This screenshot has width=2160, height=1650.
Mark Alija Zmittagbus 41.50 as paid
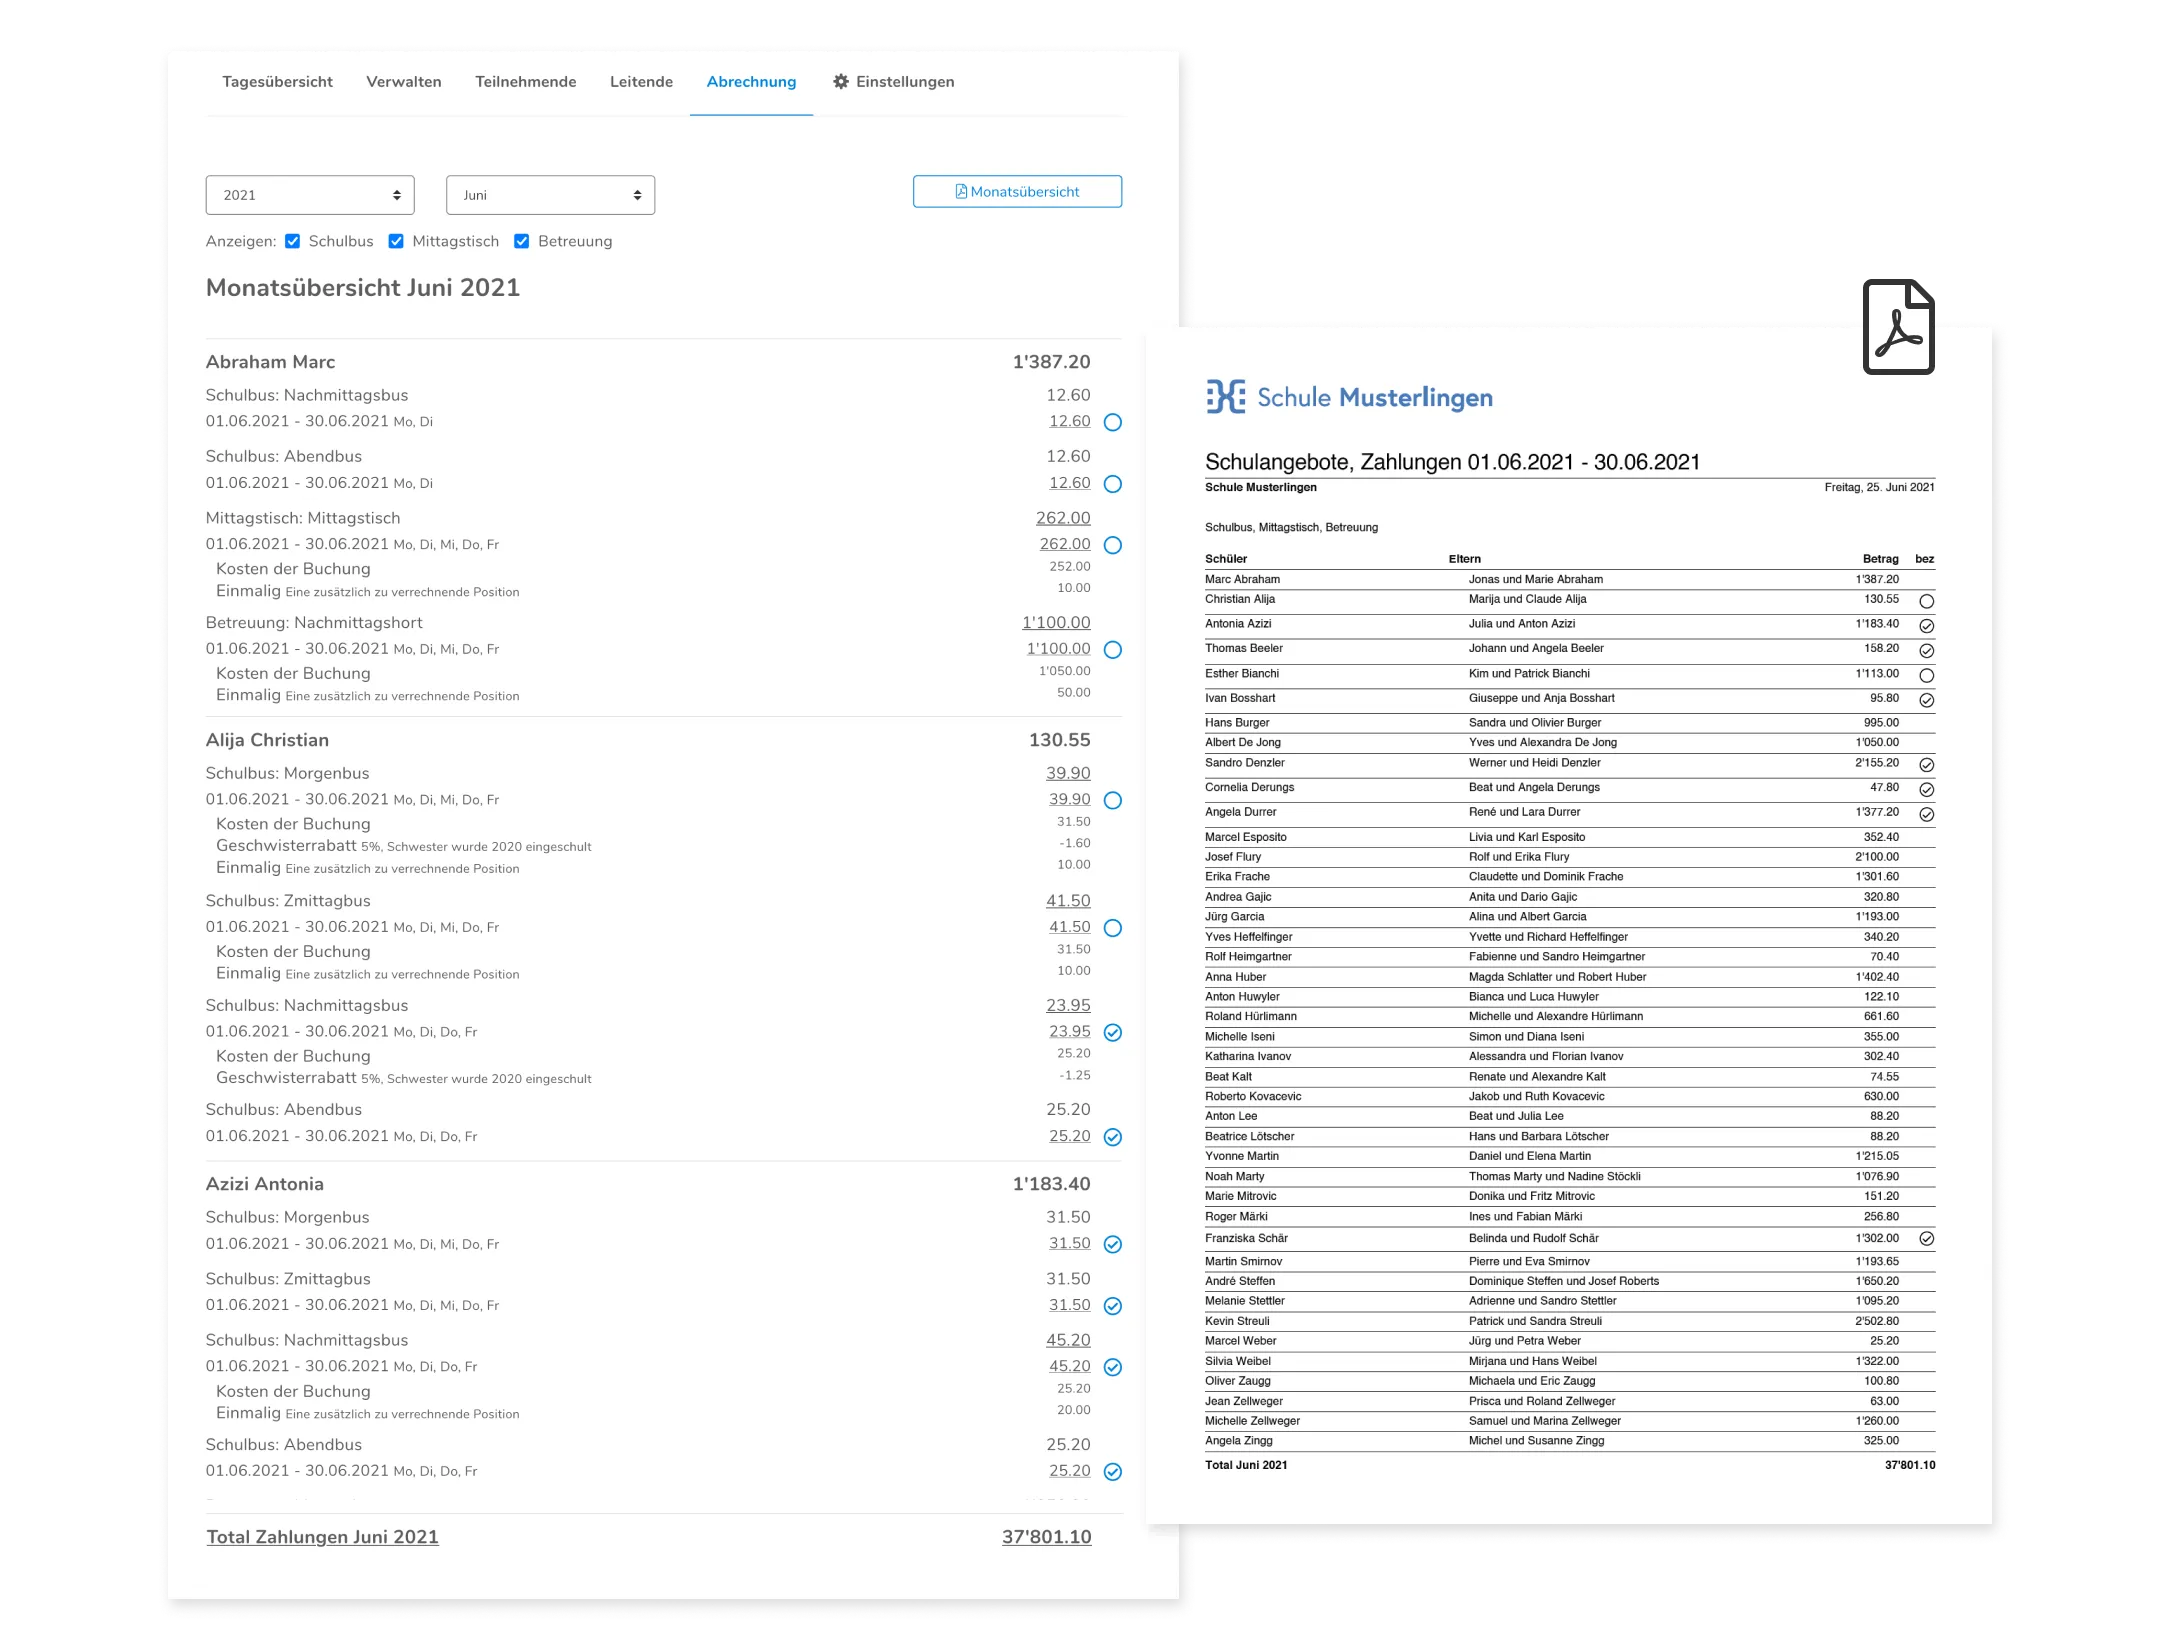tap(1112, 928)
